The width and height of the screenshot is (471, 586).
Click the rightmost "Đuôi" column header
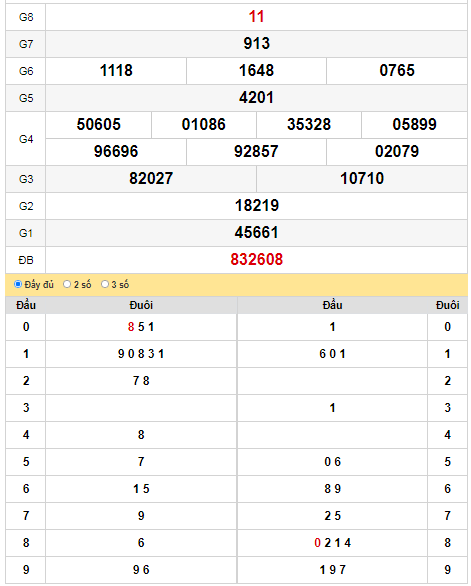447,305
